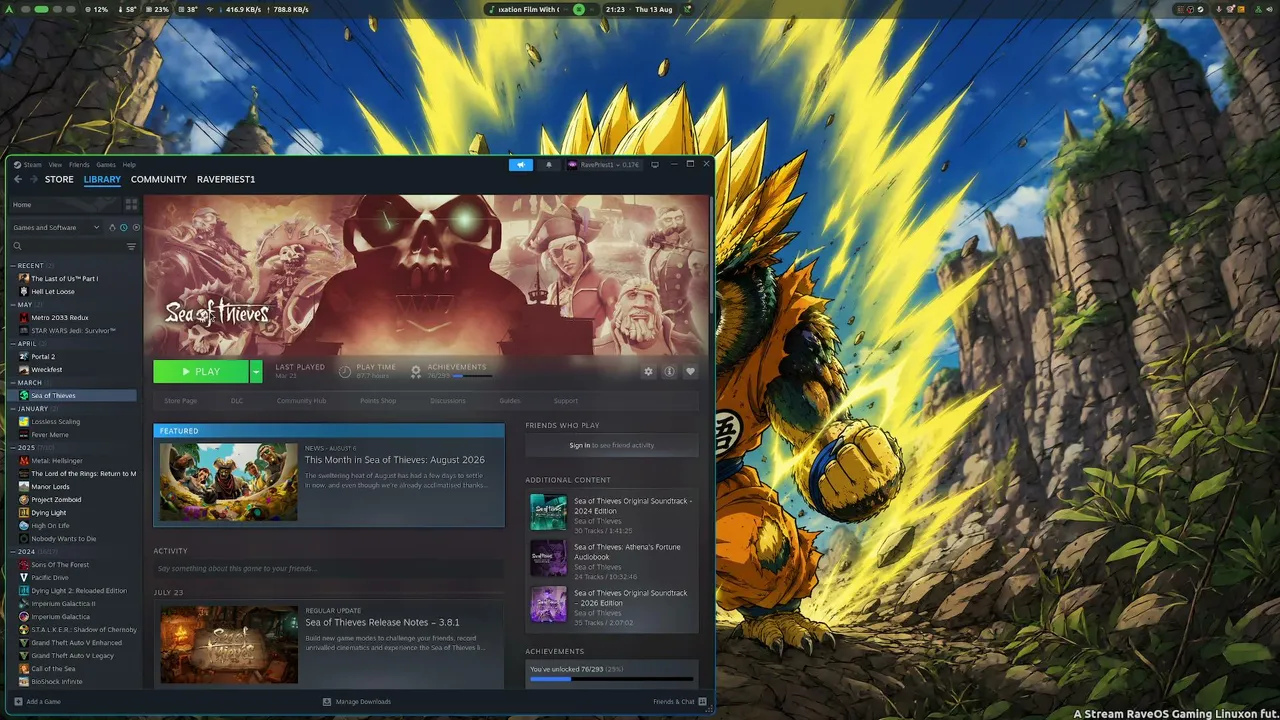Open the Discussions link
The height and width of the screenshot is (720, 1280).
tap(448, 401)
